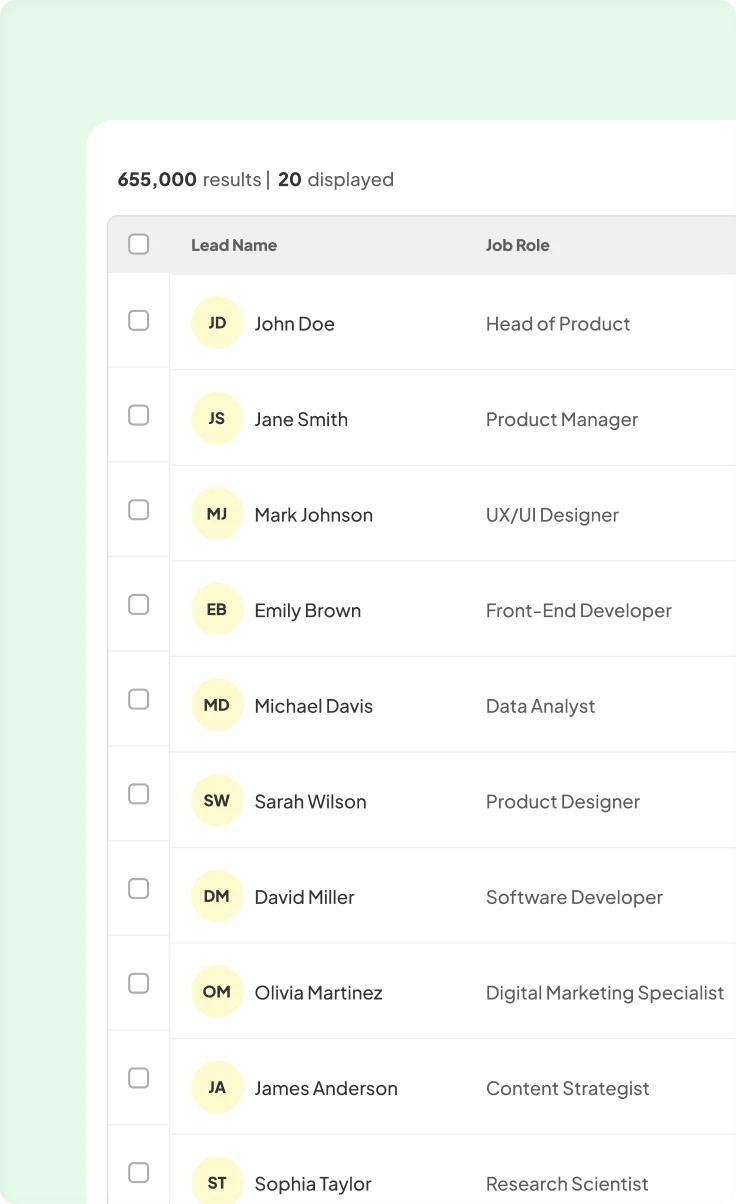The height and width of the screenshot is (1204, 736).
Task: Check the box for Jane Smith
Action: [139, 415]
